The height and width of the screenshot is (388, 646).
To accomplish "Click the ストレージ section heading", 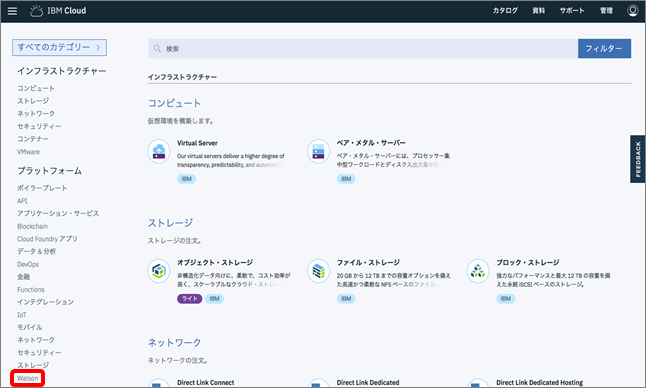I will (x=171, y=223).
